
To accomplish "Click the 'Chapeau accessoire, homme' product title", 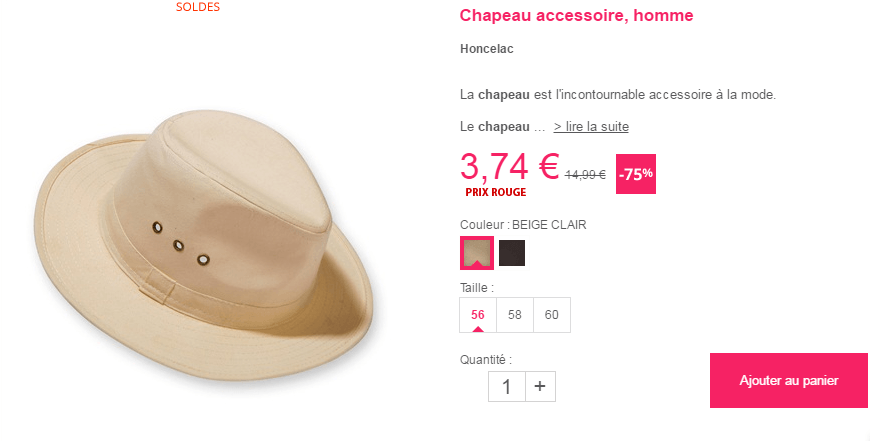I will (576, 16).
